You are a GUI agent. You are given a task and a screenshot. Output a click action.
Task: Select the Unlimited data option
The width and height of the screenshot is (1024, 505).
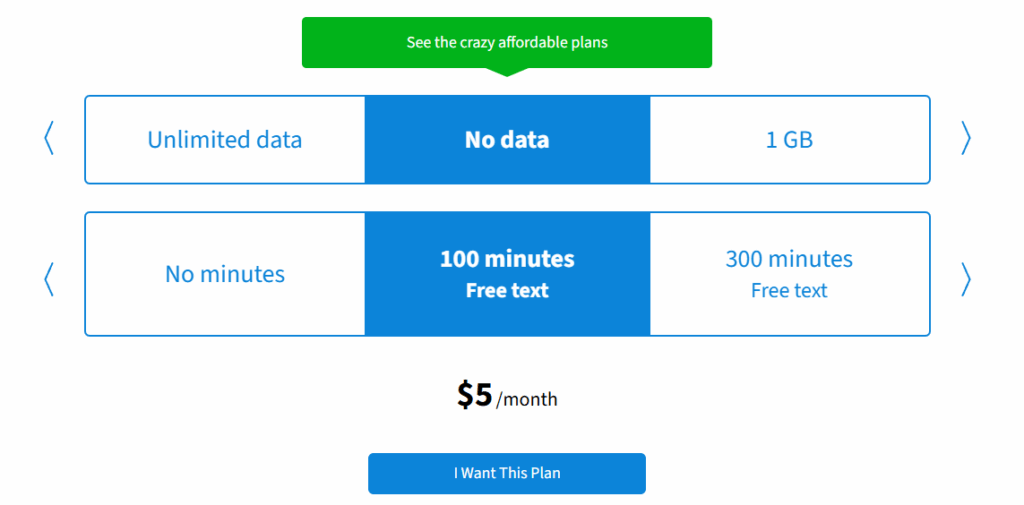[224, 140]
